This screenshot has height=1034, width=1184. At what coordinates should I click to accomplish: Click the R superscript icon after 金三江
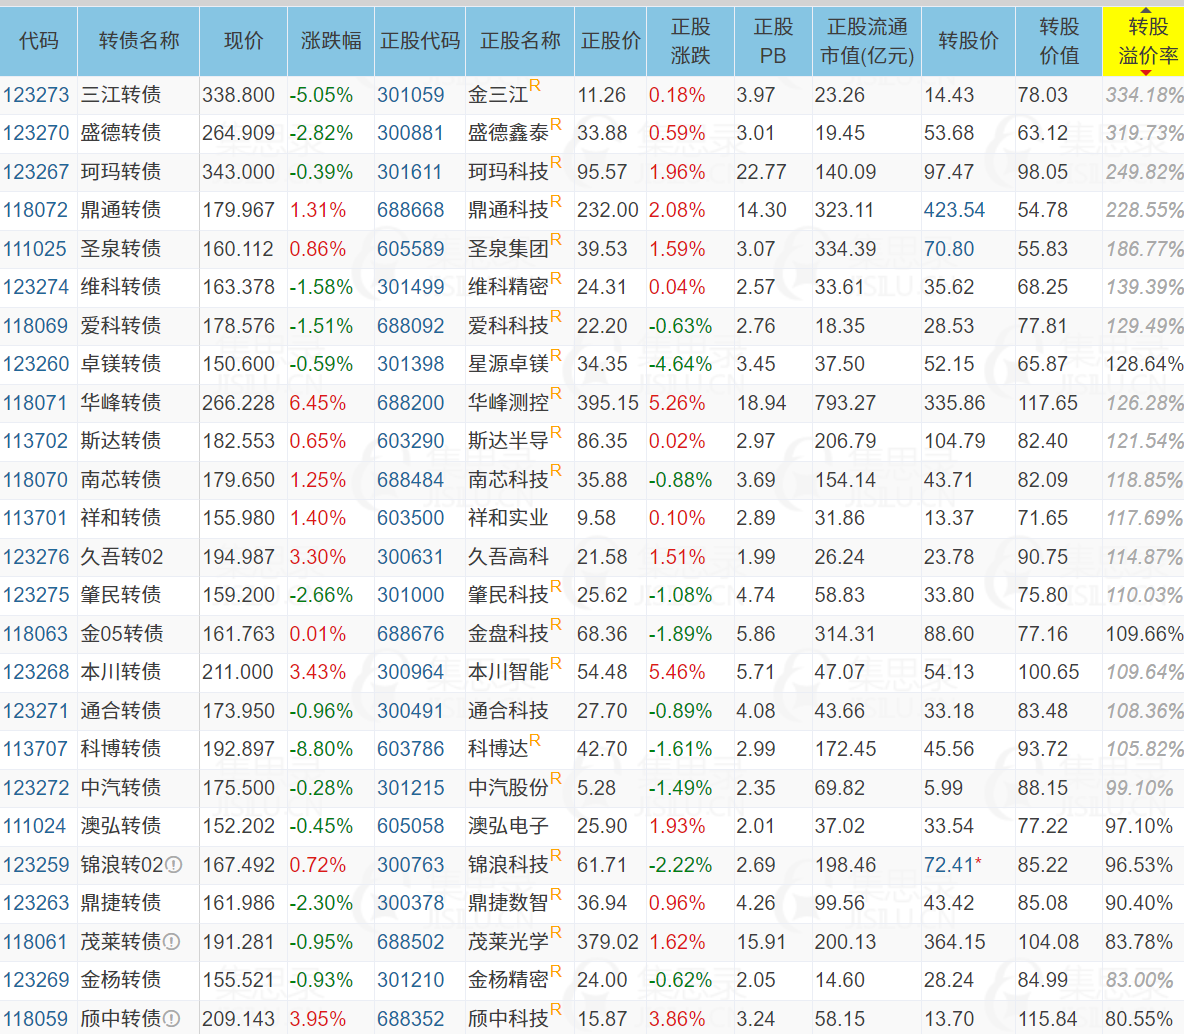pos(535,85)
